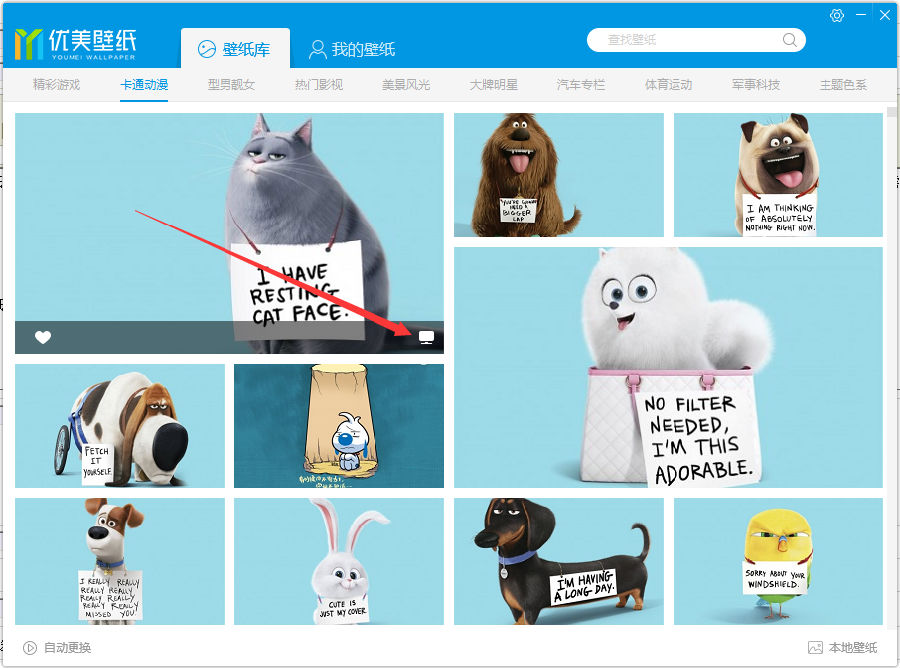Screen dimensions: 900x668
Task: Open settings gear icon in title bar
Action: click(837, 15)
